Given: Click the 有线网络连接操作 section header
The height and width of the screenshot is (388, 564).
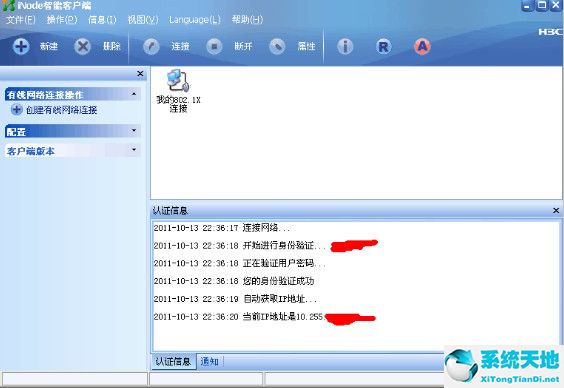Looking at the screenshot, I should [72, 95].
